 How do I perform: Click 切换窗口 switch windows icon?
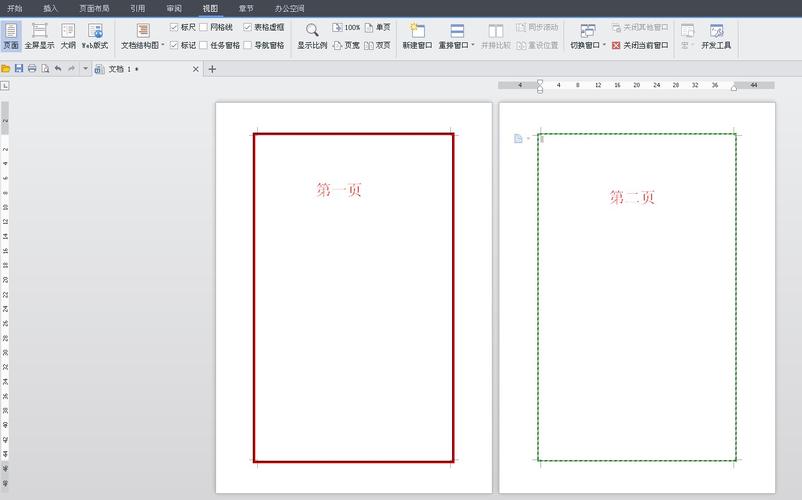(x=588, y=31)
